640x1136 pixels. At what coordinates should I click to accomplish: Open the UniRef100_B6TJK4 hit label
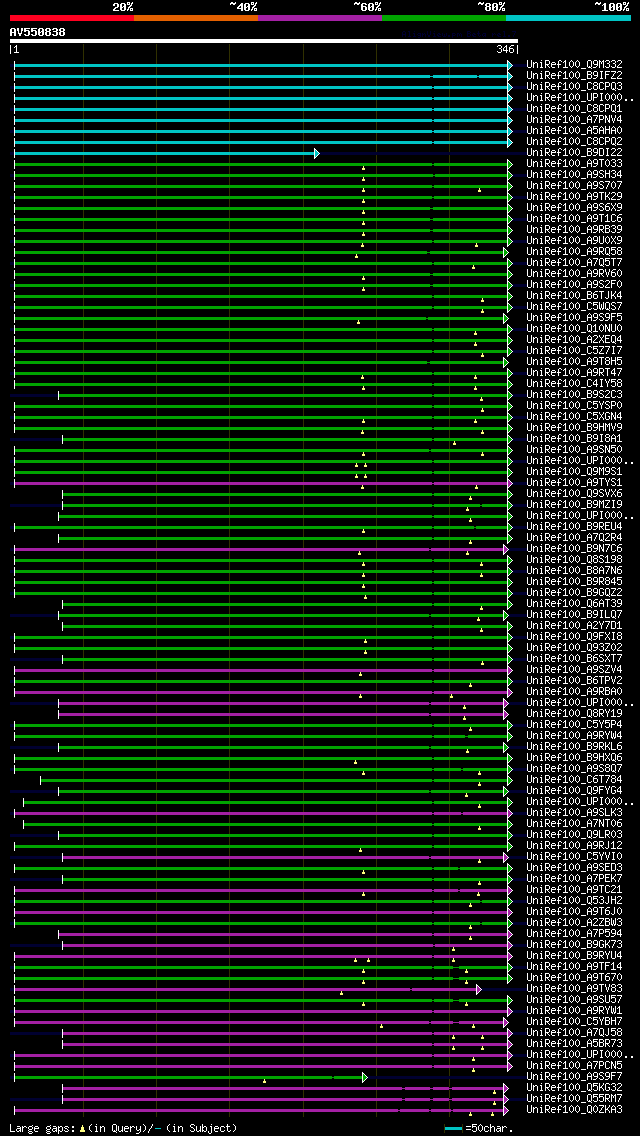tap(575, 296)
